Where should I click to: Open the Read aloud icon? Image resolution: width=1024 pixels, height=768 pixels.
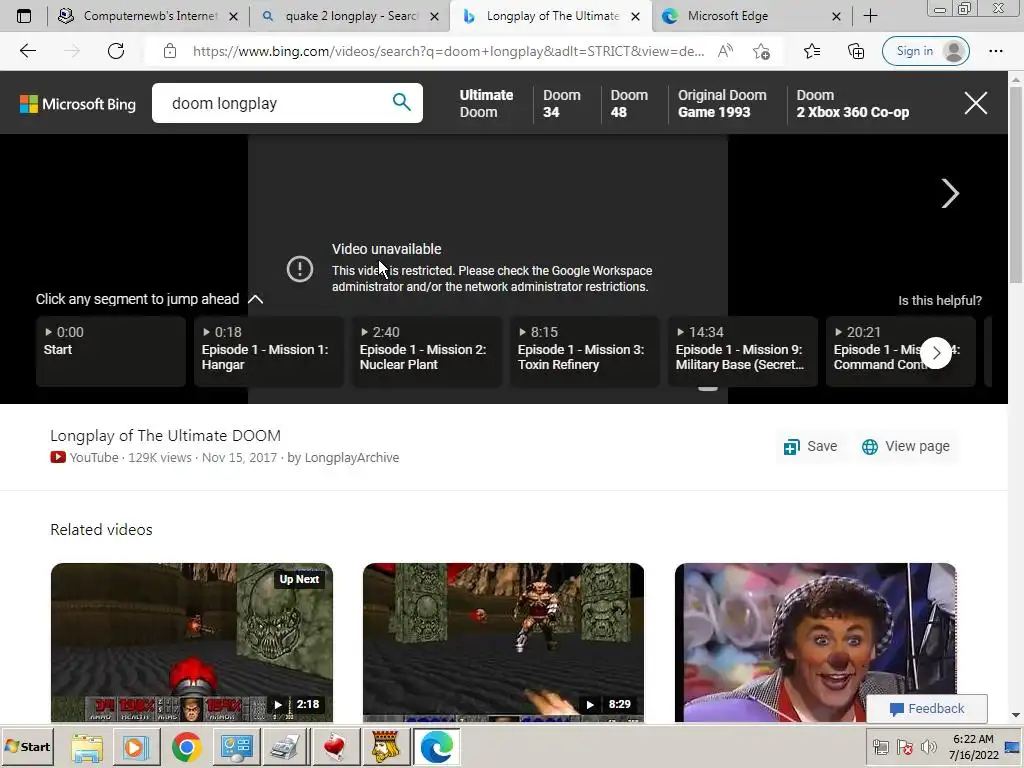coord(725,51)
